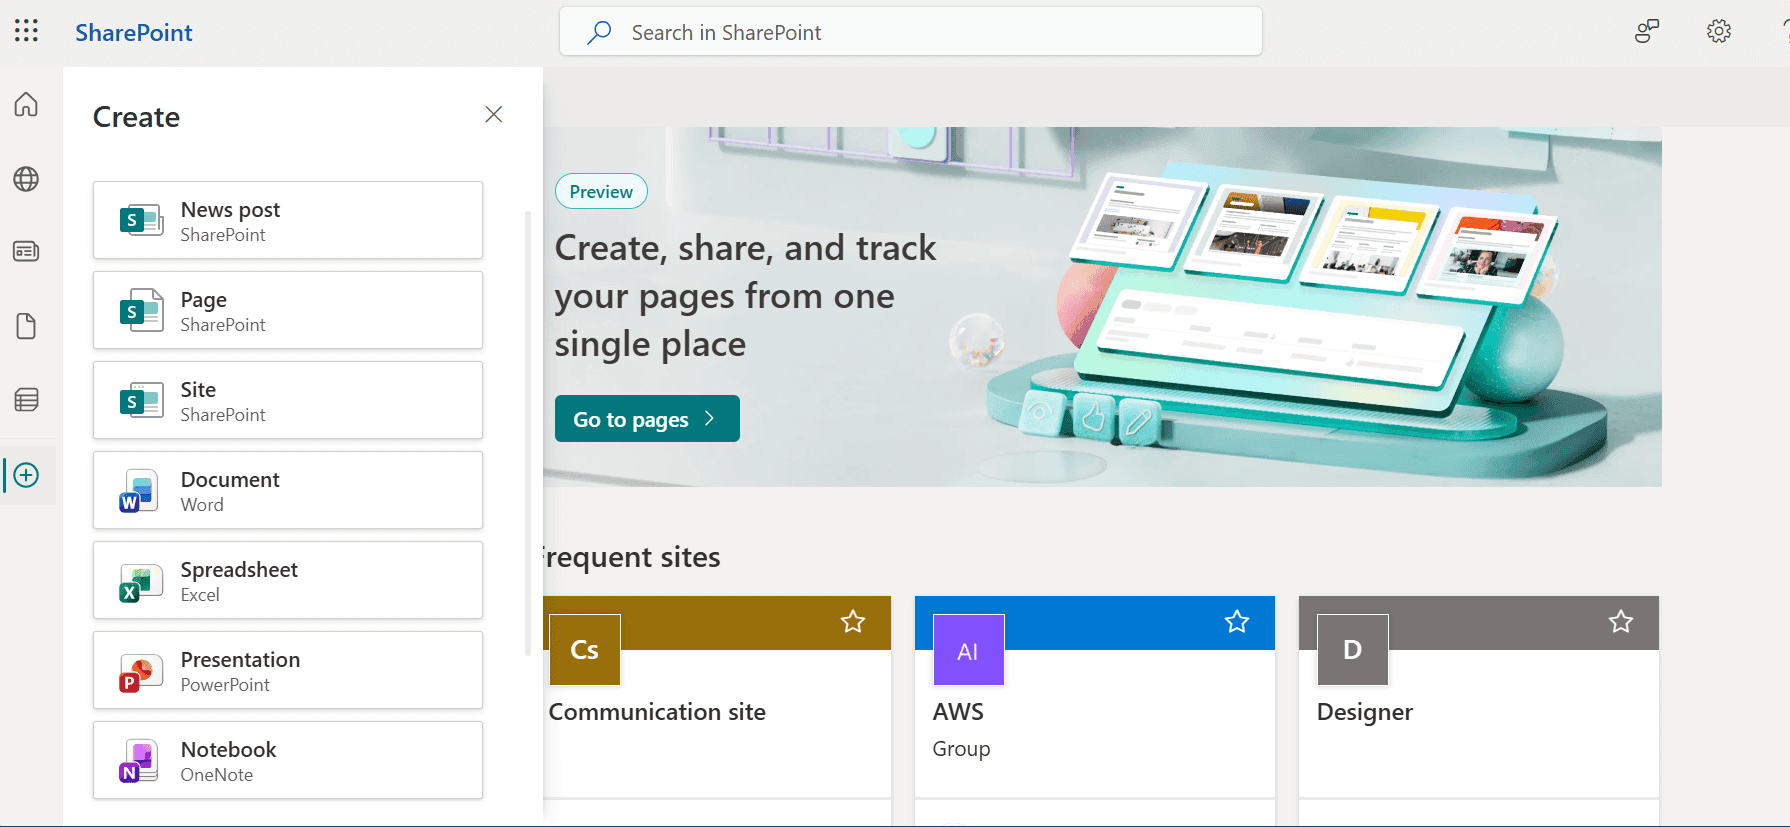Focus the Search in SharePoint box
This screenshot has height=827, width=1790.
(x=910, y=33)
